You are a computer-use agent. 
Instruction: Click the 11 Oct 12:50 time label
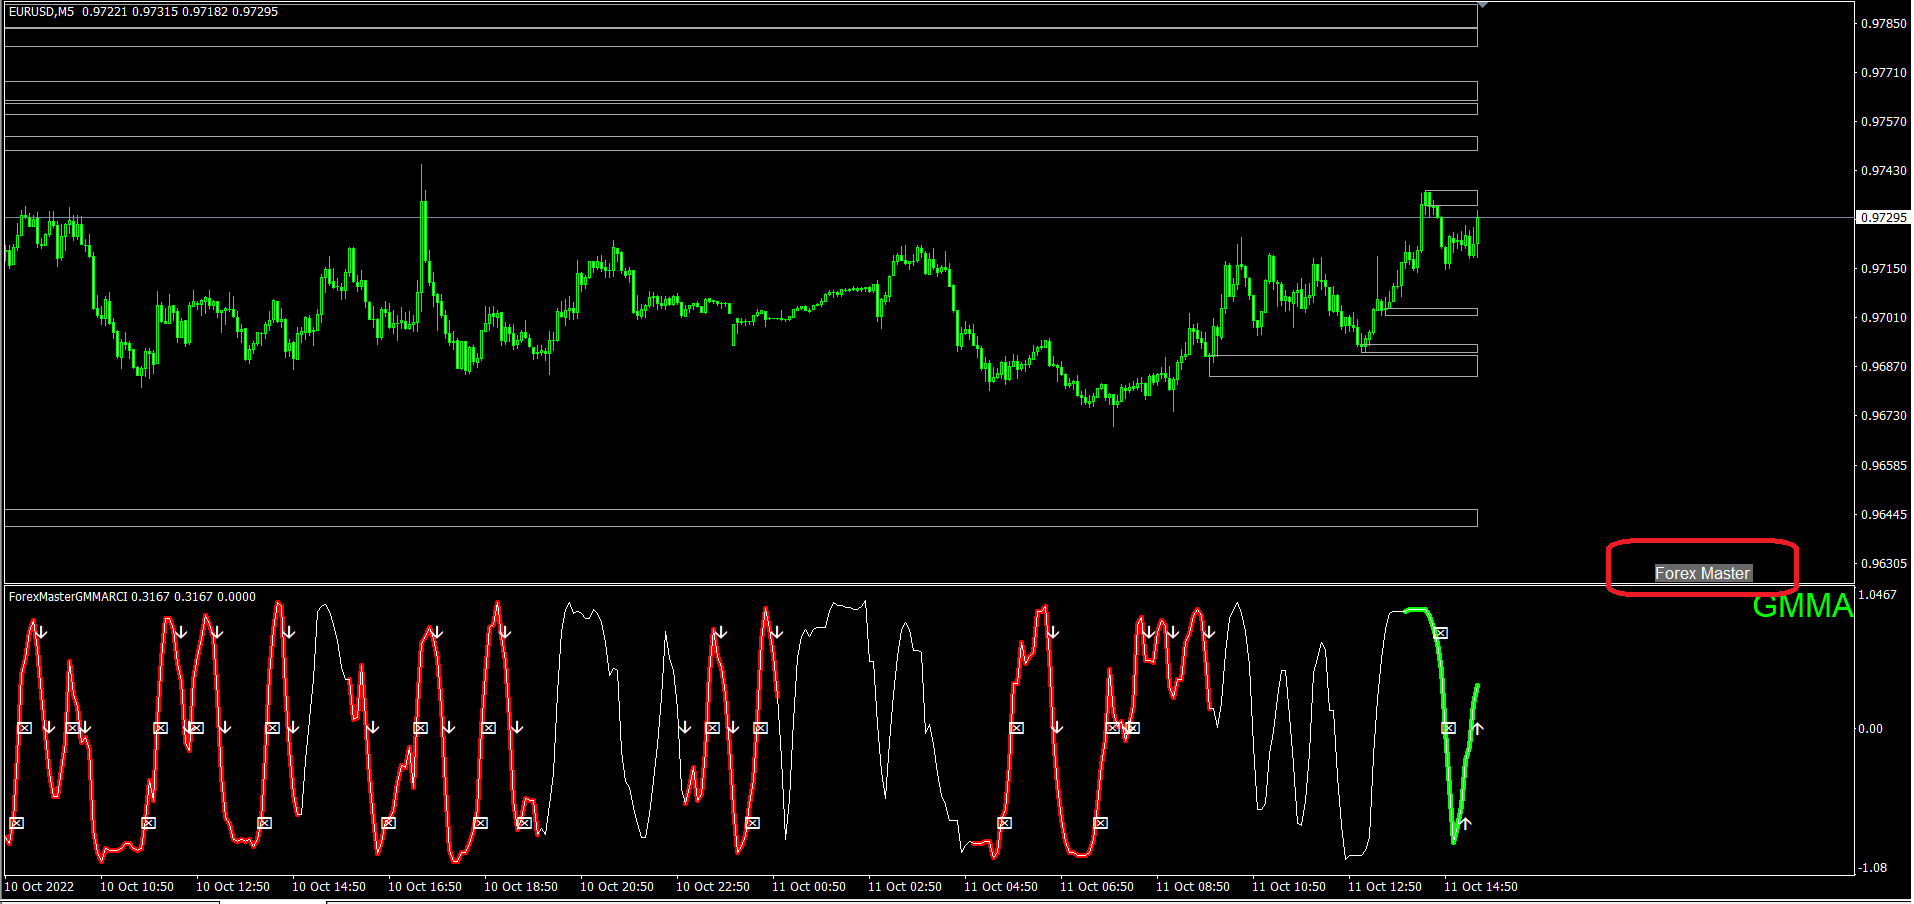coord(1385,887)
